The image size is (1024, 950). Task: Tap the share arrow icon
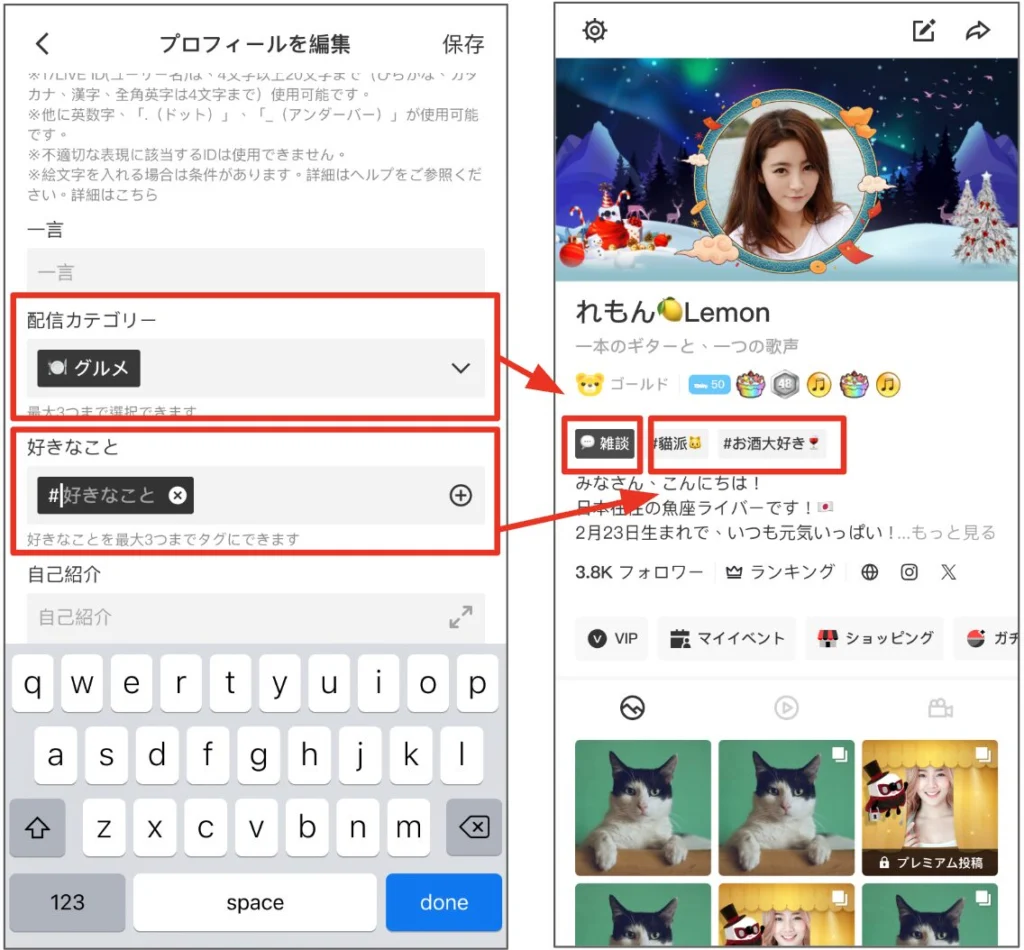tap(978, 30)
